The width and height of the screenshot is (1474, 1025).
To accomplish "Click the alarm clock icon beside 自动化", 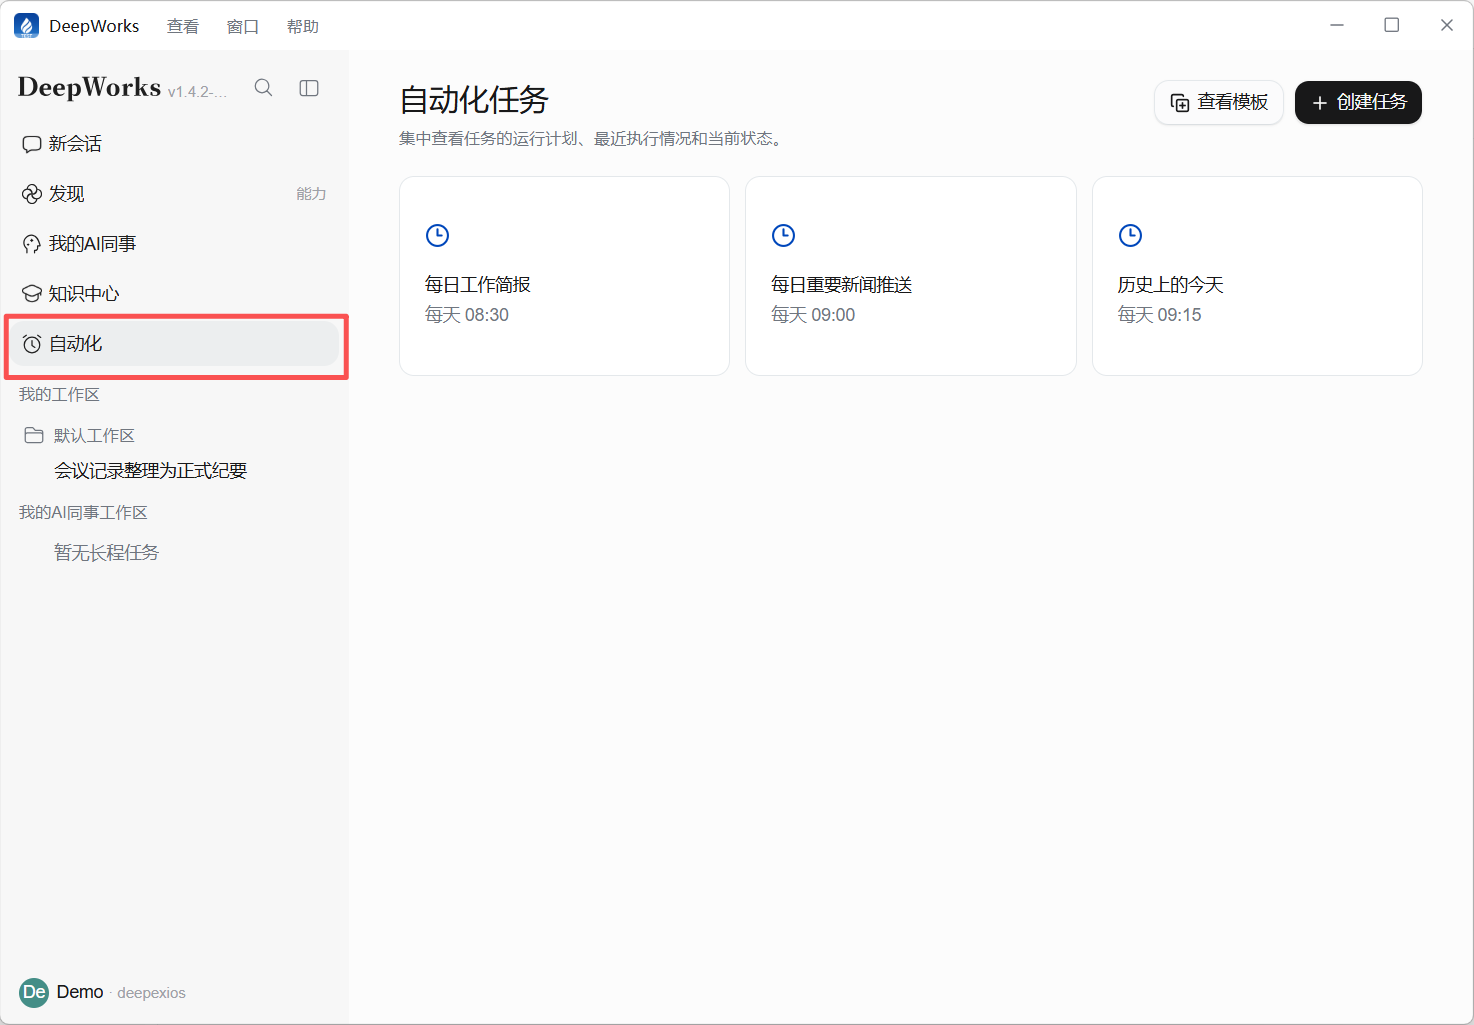I will point(32,344).
